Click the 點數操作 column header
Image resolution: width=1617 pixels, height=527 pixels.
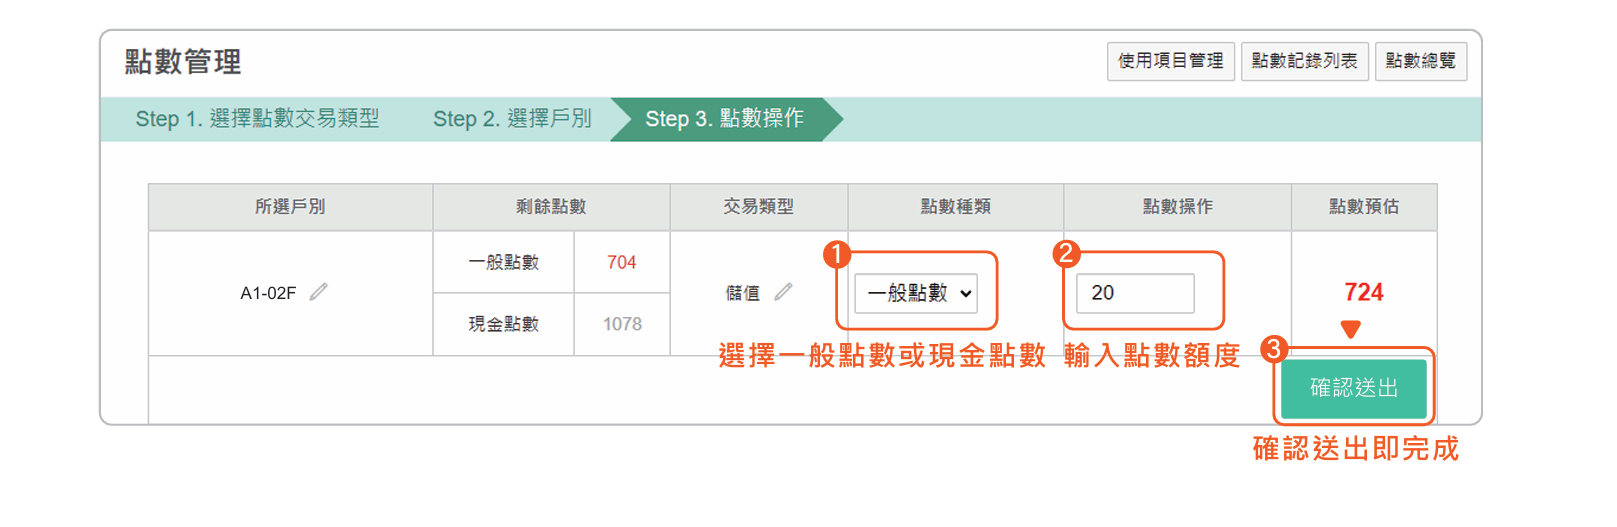point(1178,207)
